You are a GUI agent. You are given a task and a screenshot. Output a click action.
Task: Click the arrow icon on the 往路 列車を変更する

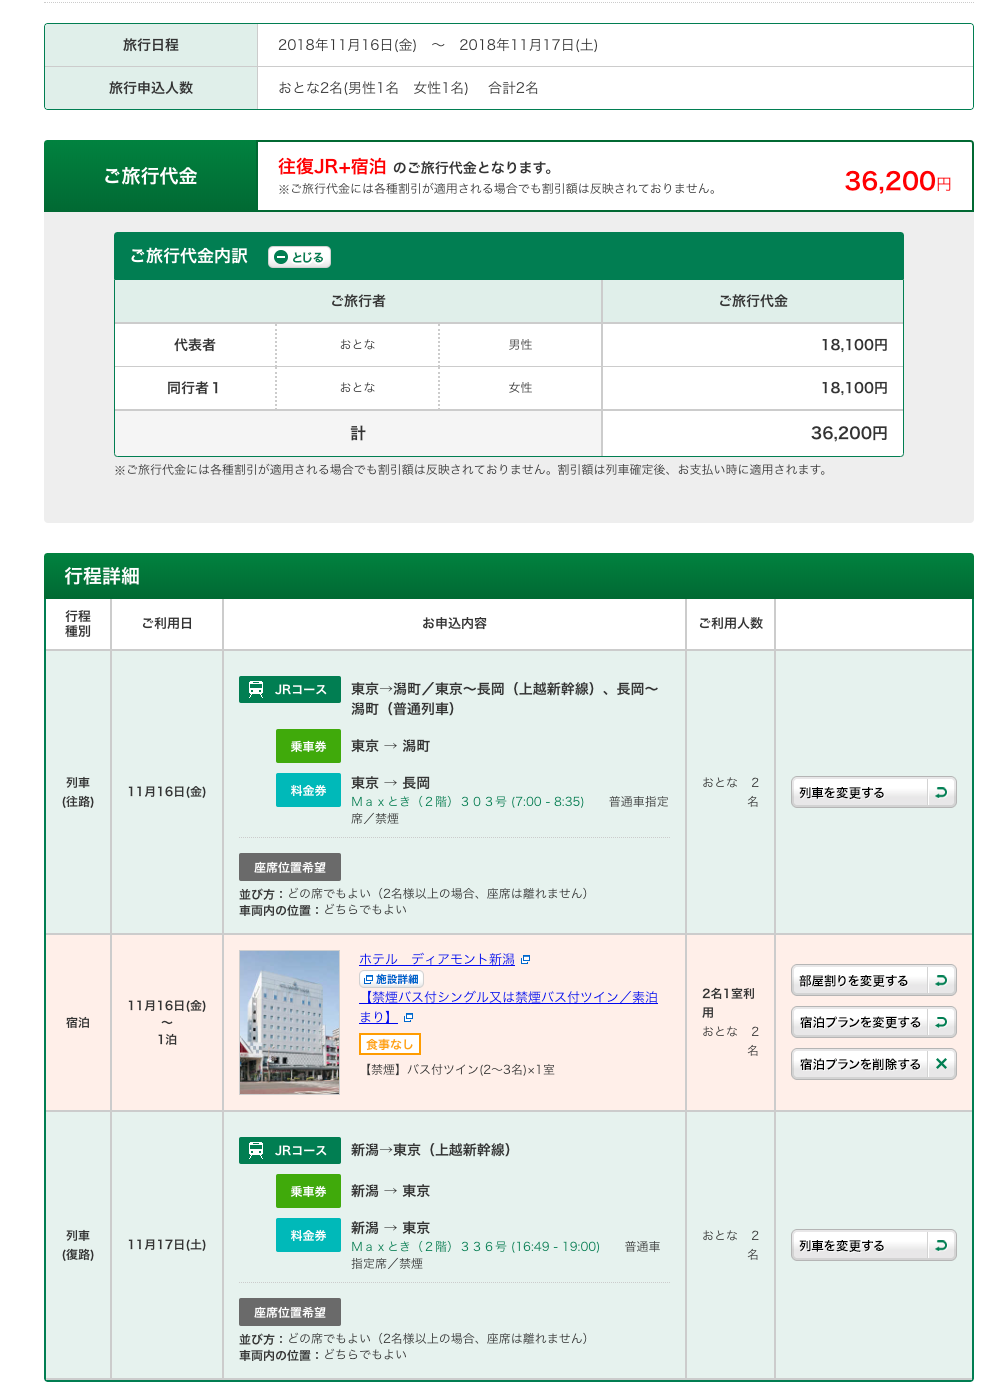click(x=941, y=792)
